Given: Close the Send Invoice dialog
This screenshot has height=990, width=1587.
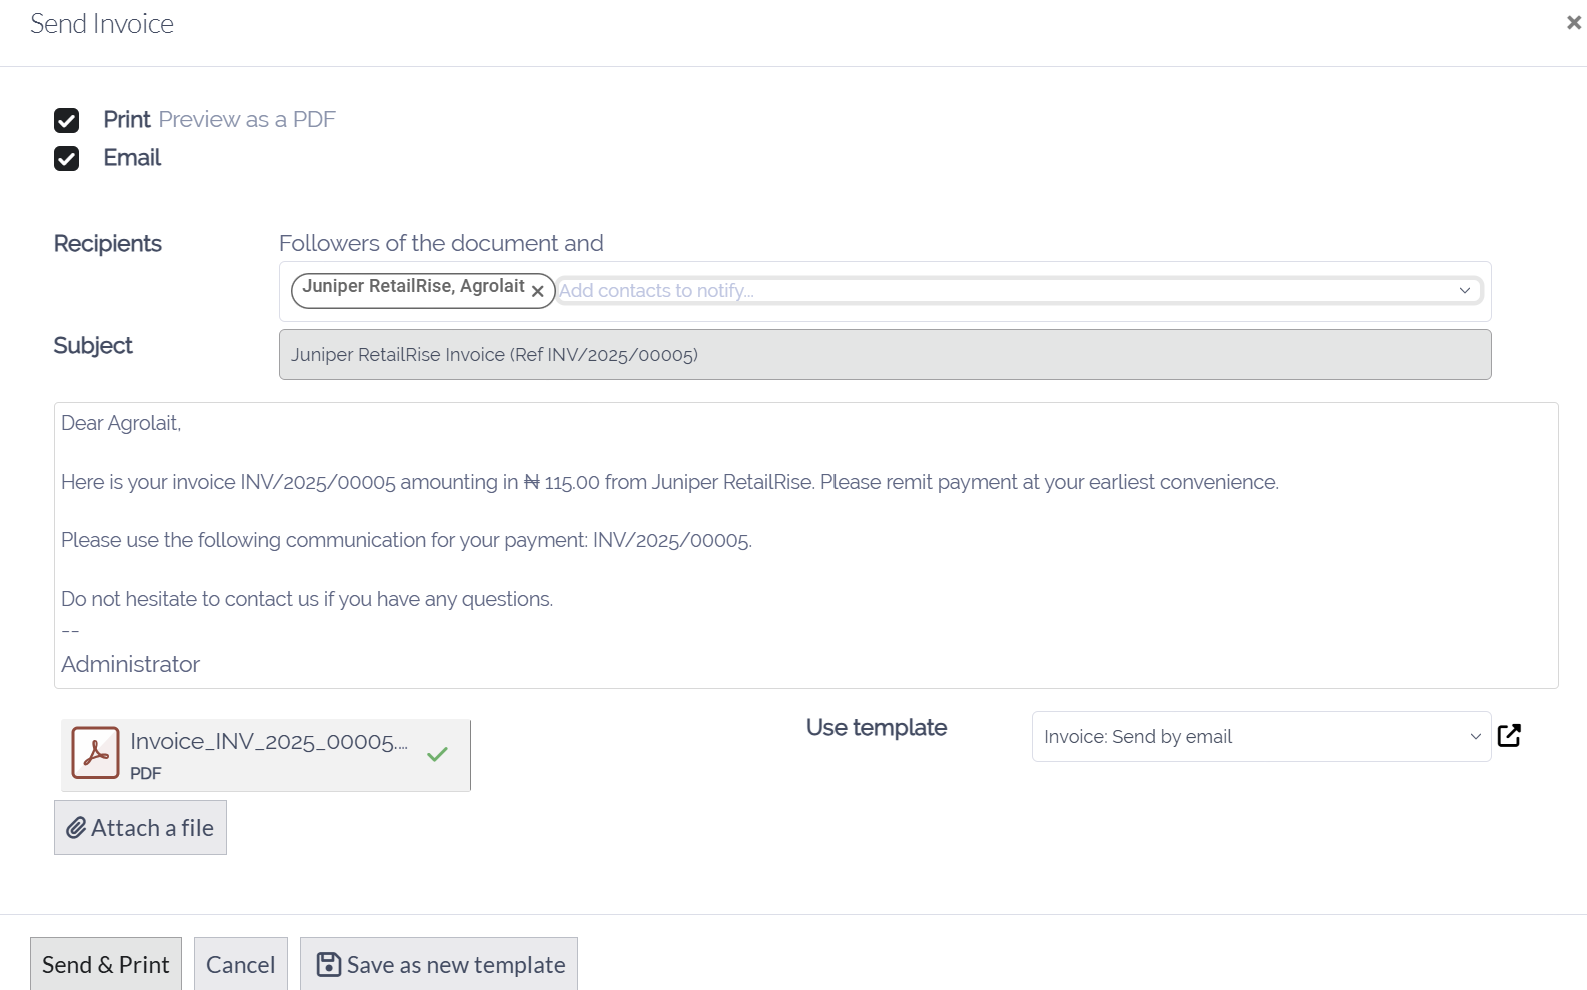Looking at the screenshot, I should [1573, 22].
